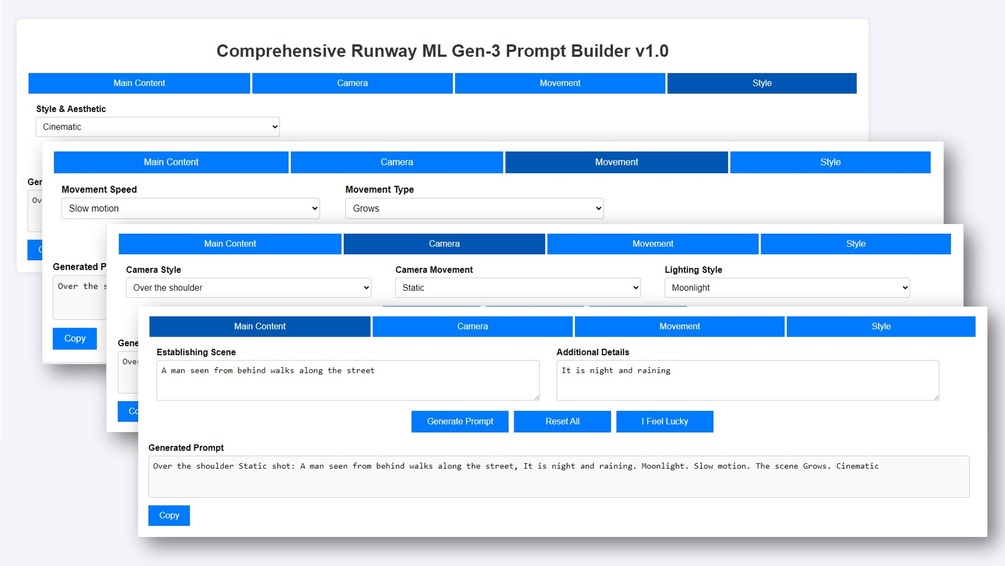The width and height of the screenshot is (1005, 566).
Task: Open Movement tab in the topmost back panel
Action: click(560, 83)
